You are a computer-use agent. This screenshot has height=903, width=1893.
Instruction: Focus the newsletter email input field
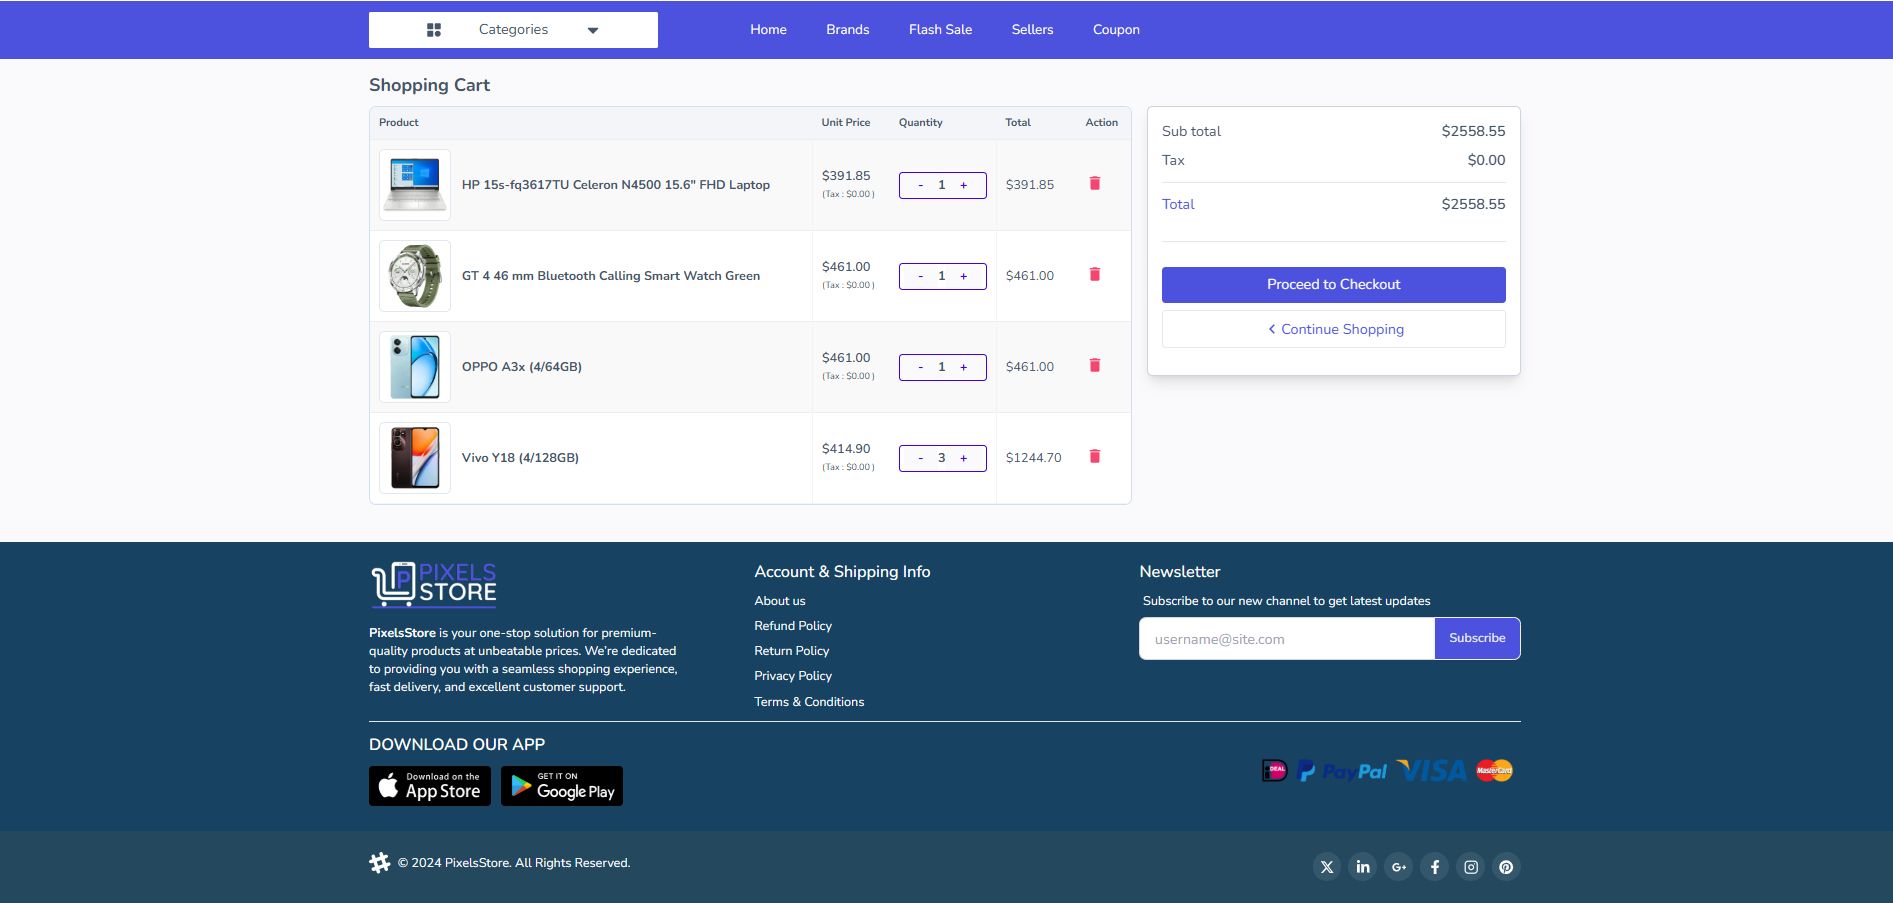[x=1286, y=639]
